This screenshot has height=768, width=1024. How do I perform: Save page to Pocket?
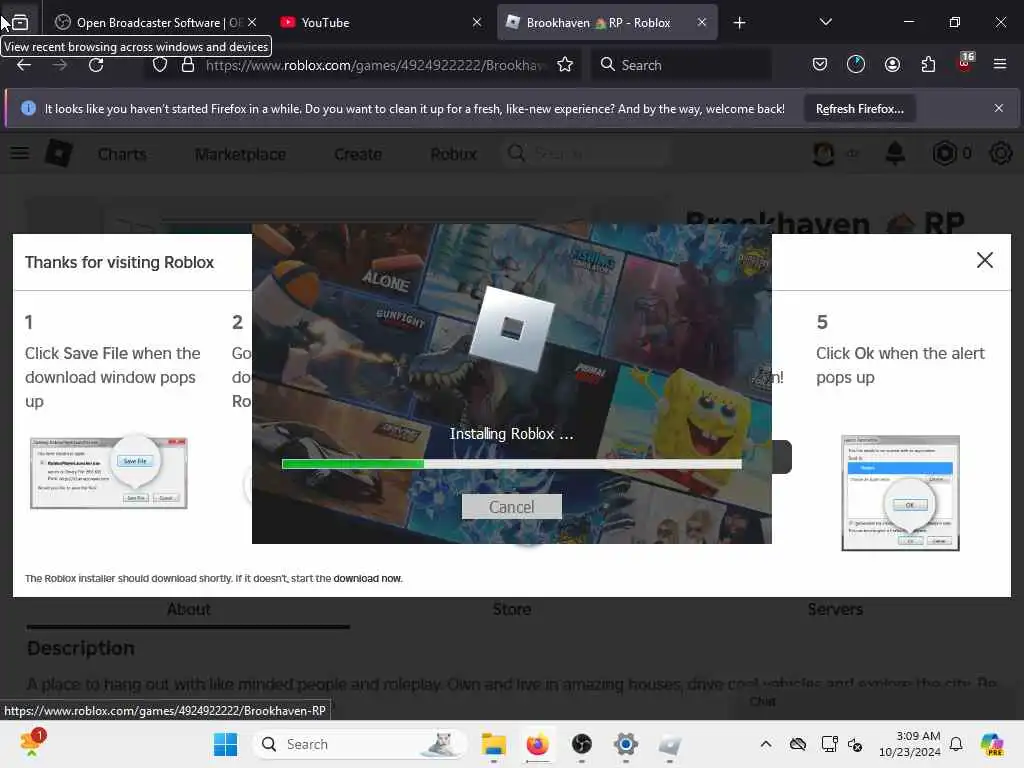(x=820, y=64)
